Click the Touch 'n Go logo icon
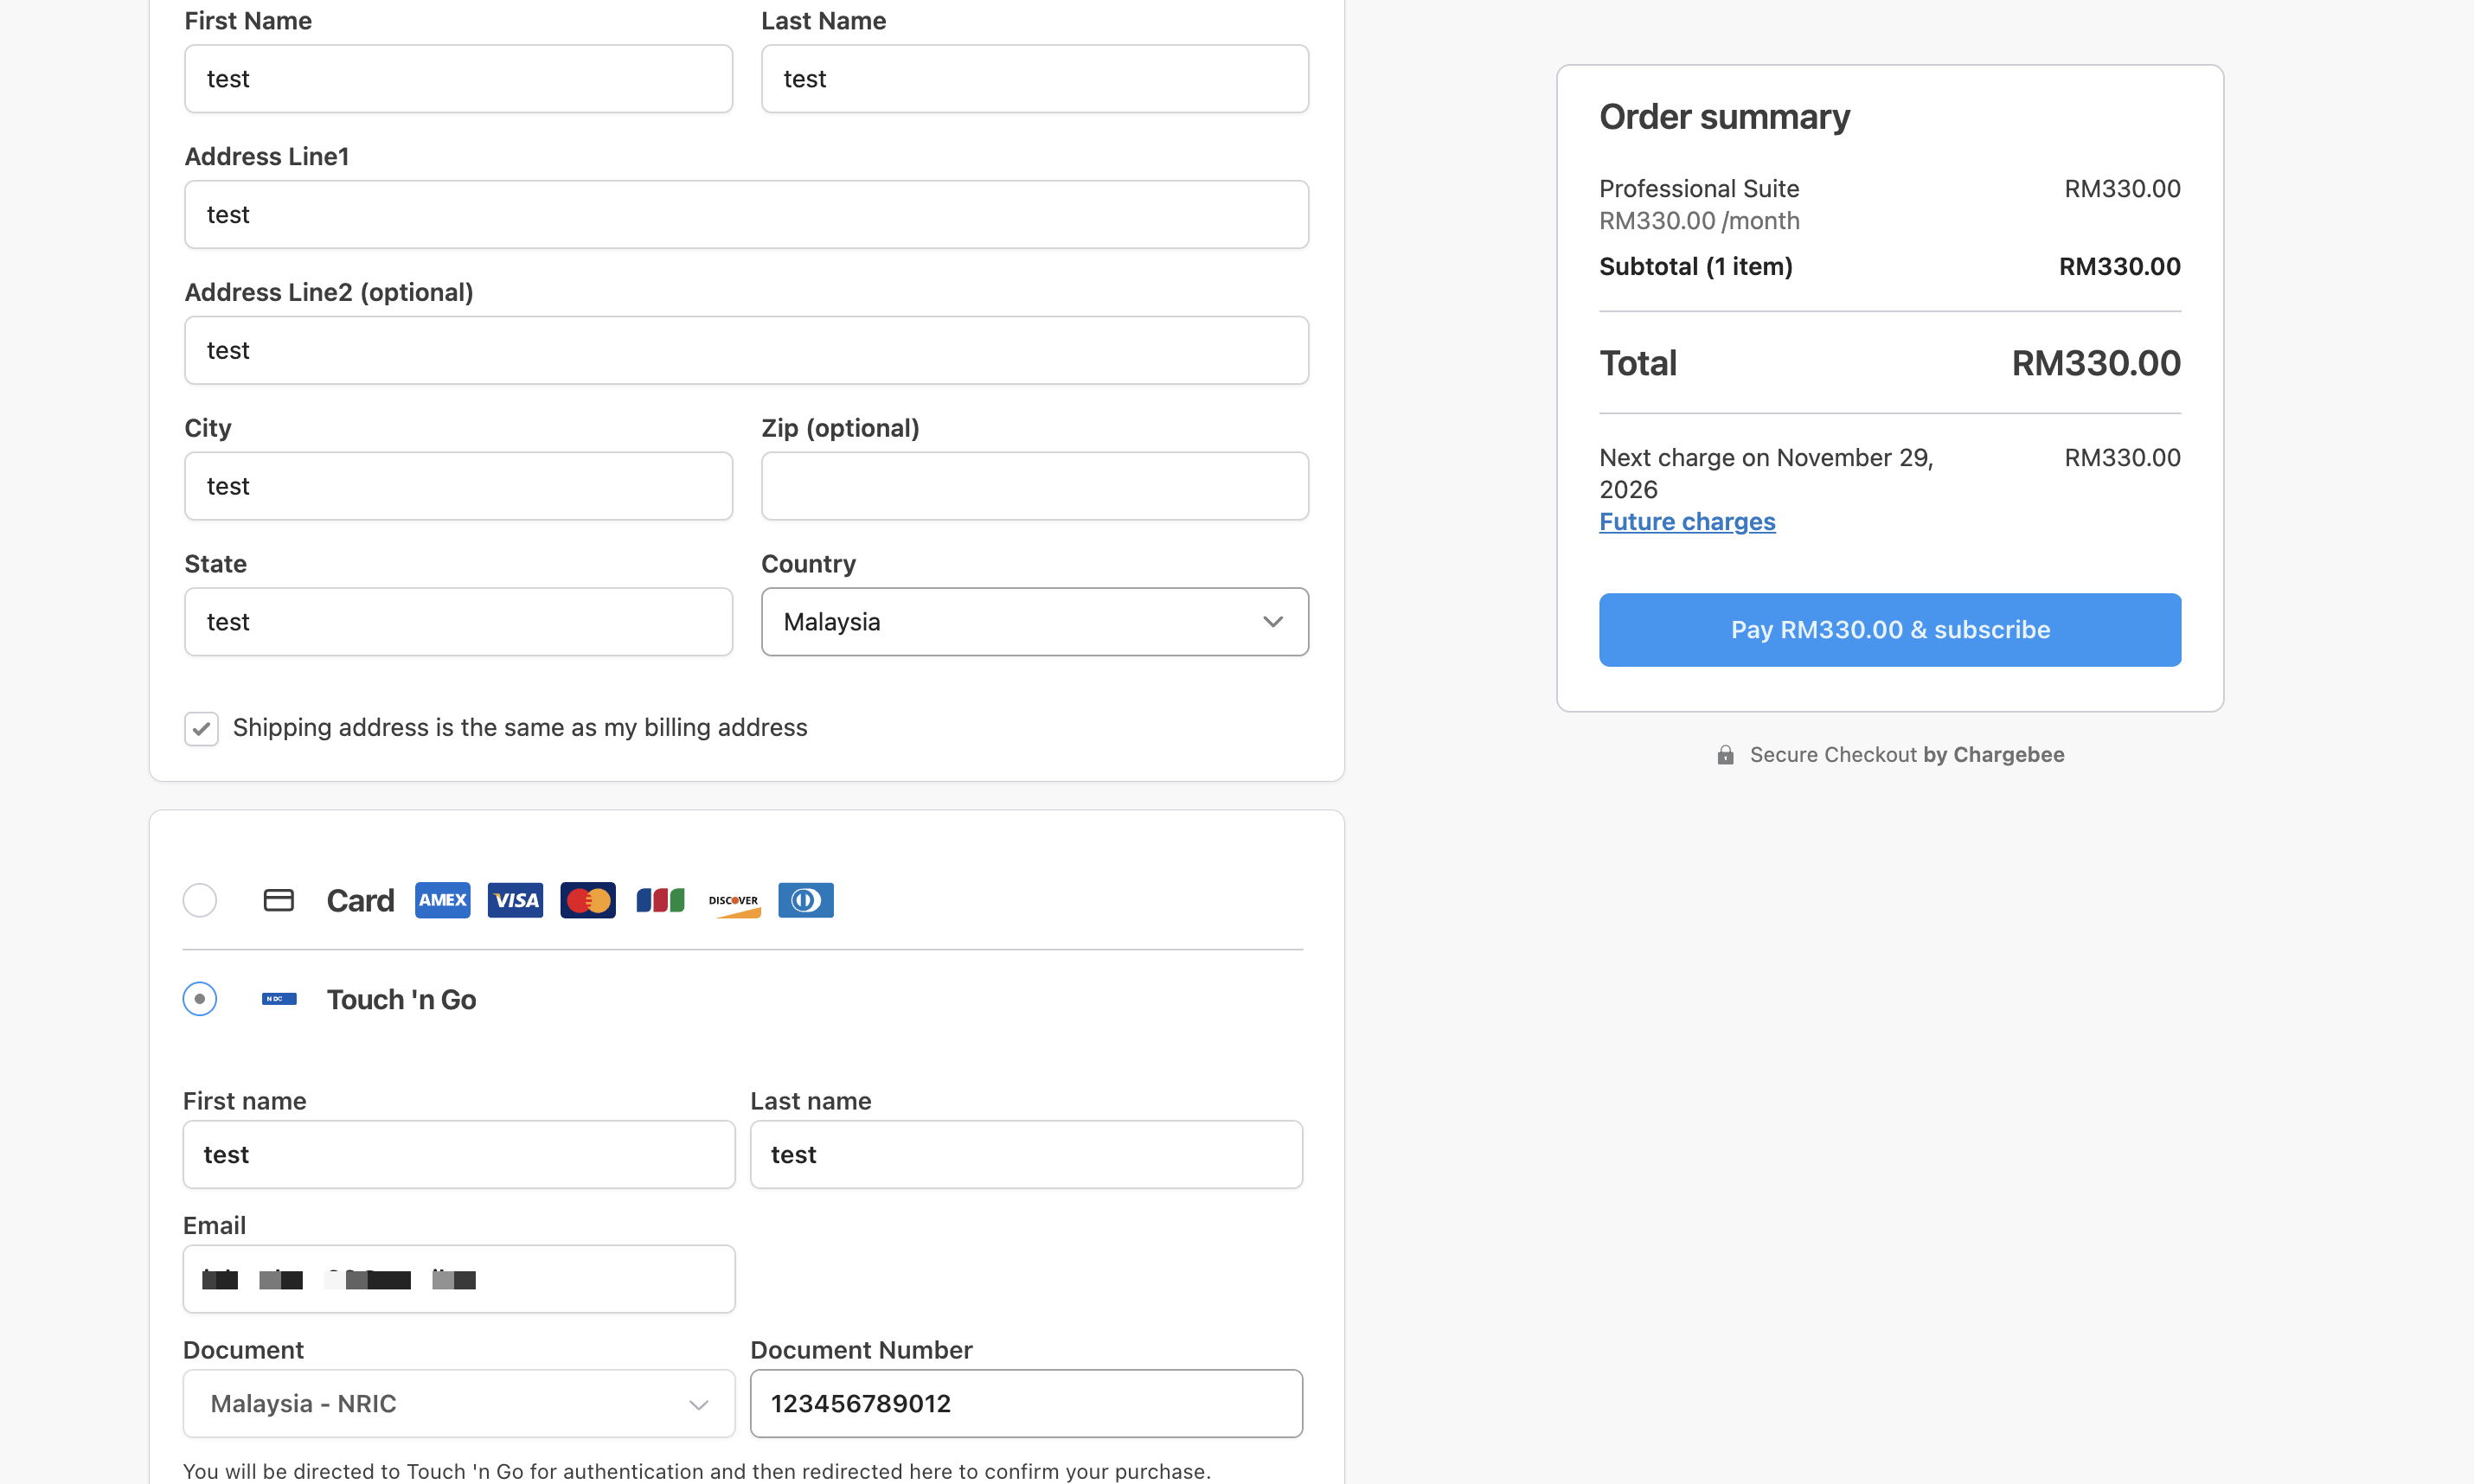 coord(279,999)
